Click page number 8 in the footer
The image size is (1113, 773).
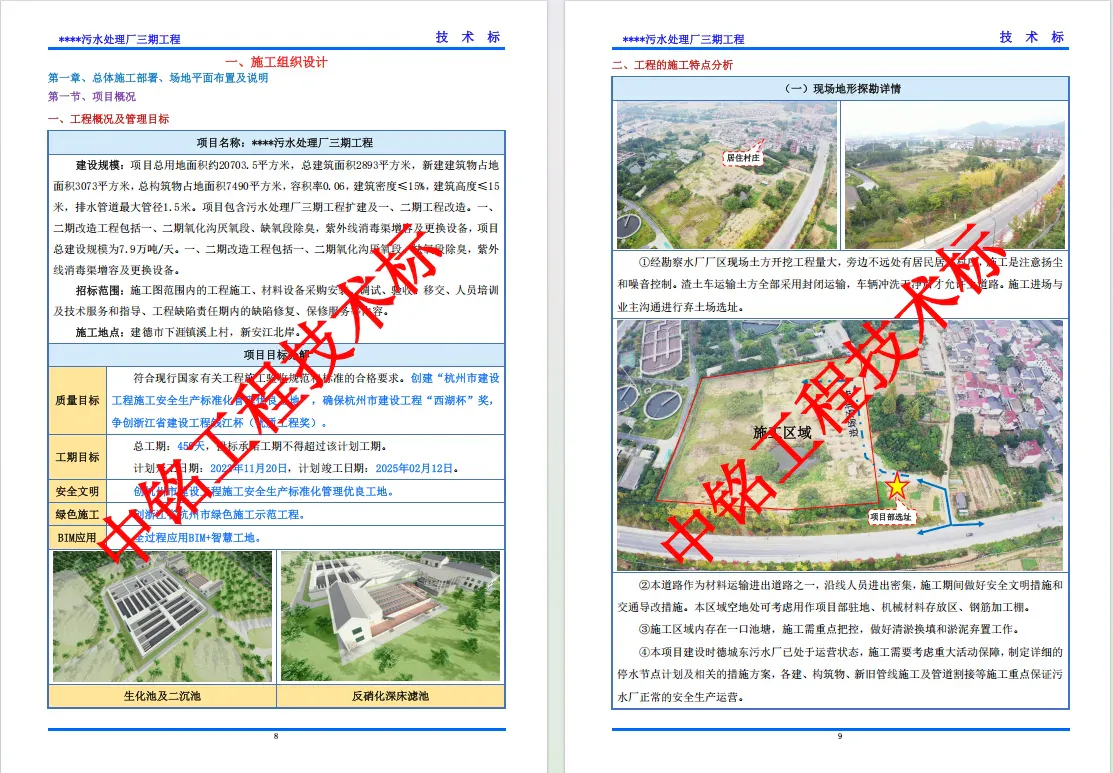pos(276,736)
